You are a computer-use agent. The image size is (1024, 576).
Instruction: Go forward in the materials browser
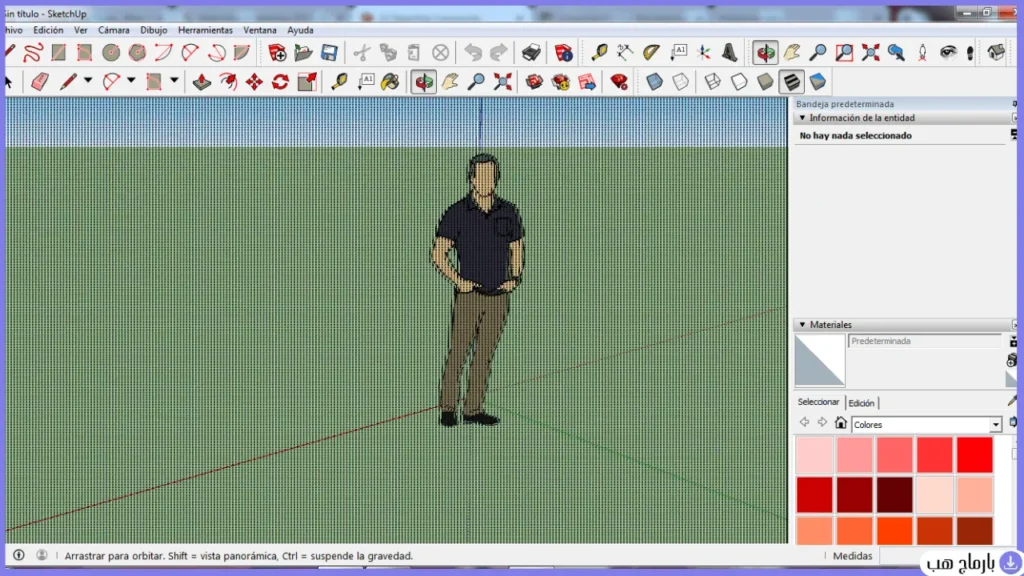pos(822,423)
